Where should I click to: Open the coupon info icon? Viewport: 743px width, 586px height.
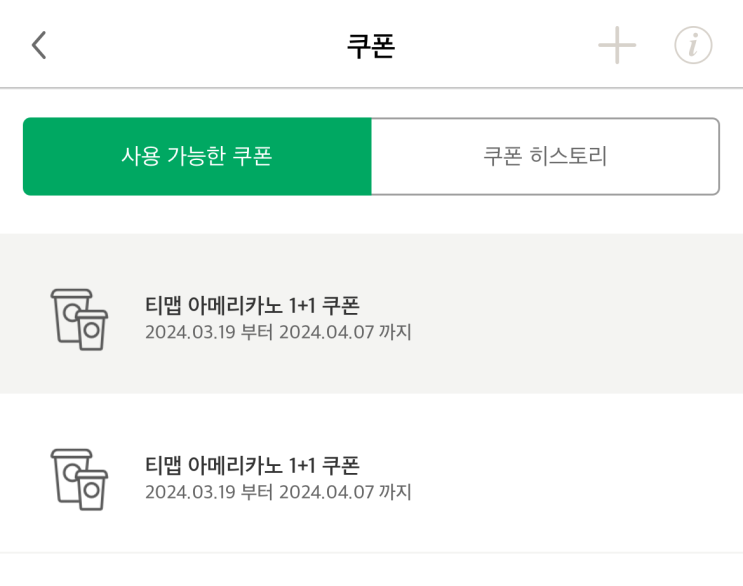point(693,46)
